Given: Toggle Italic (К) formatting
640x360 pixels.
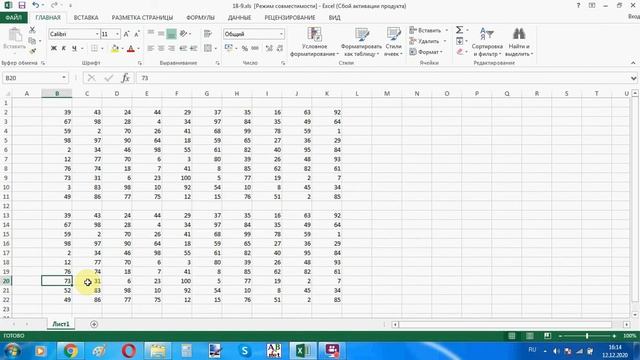Looking at the screenshot, I should tap(64, 48).
